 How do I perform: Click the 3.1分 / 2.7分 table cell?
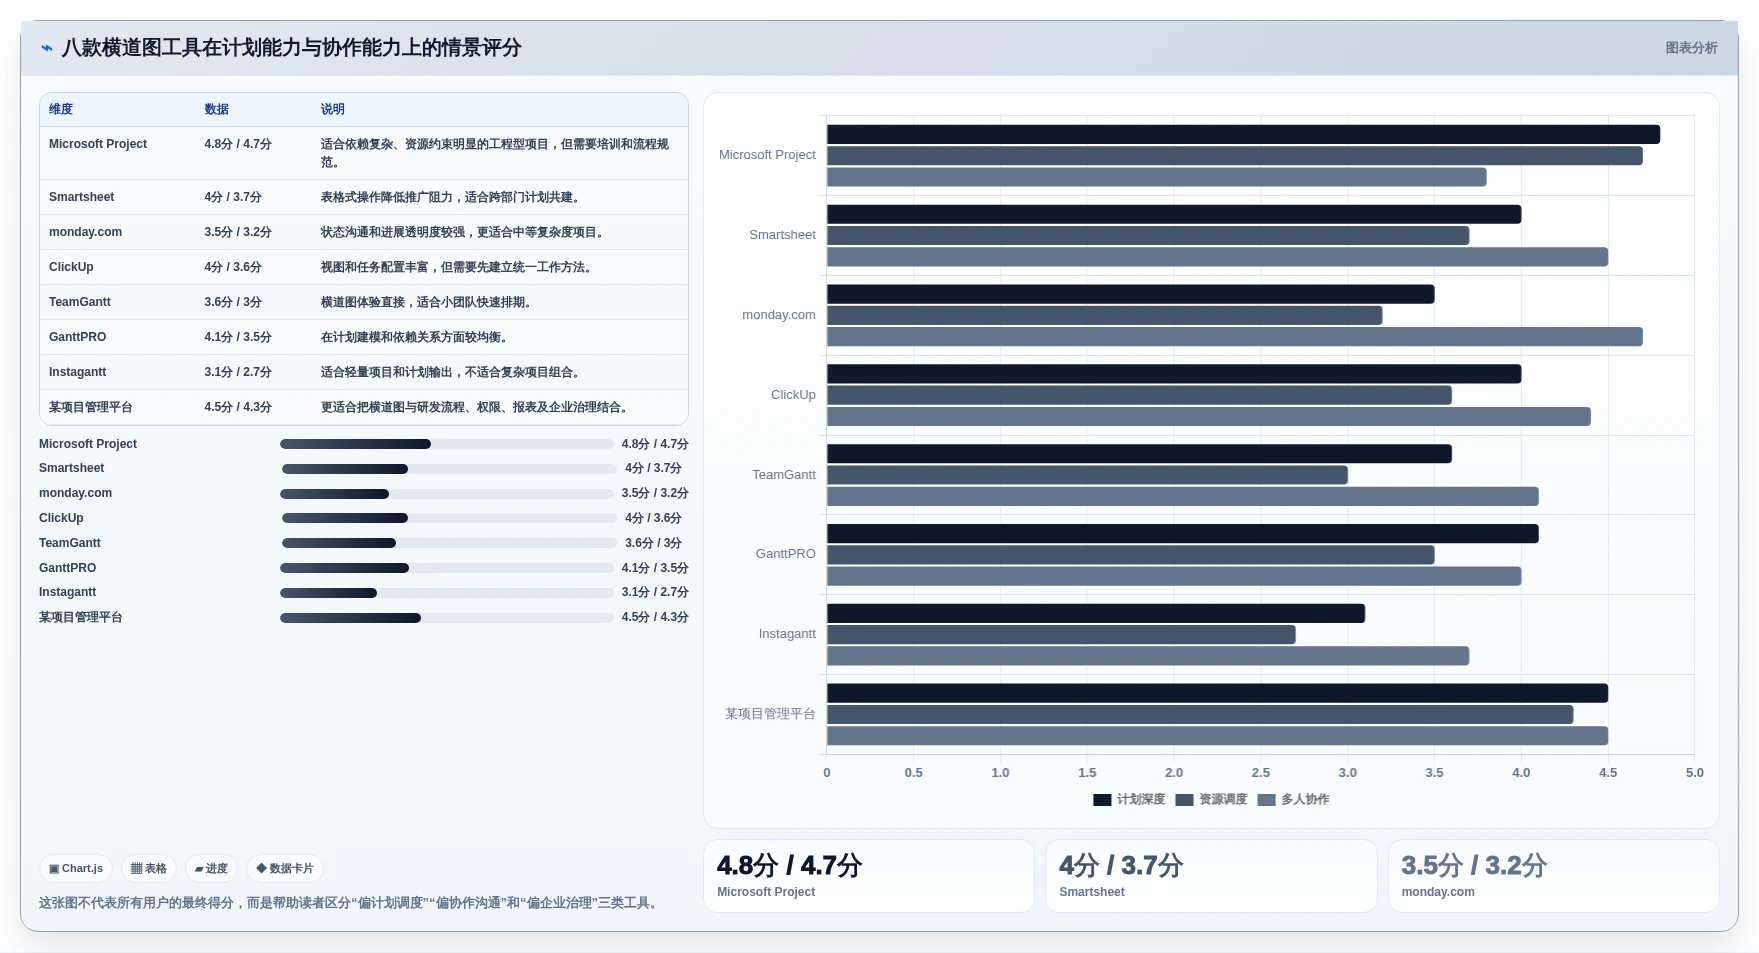pos(238,372)
